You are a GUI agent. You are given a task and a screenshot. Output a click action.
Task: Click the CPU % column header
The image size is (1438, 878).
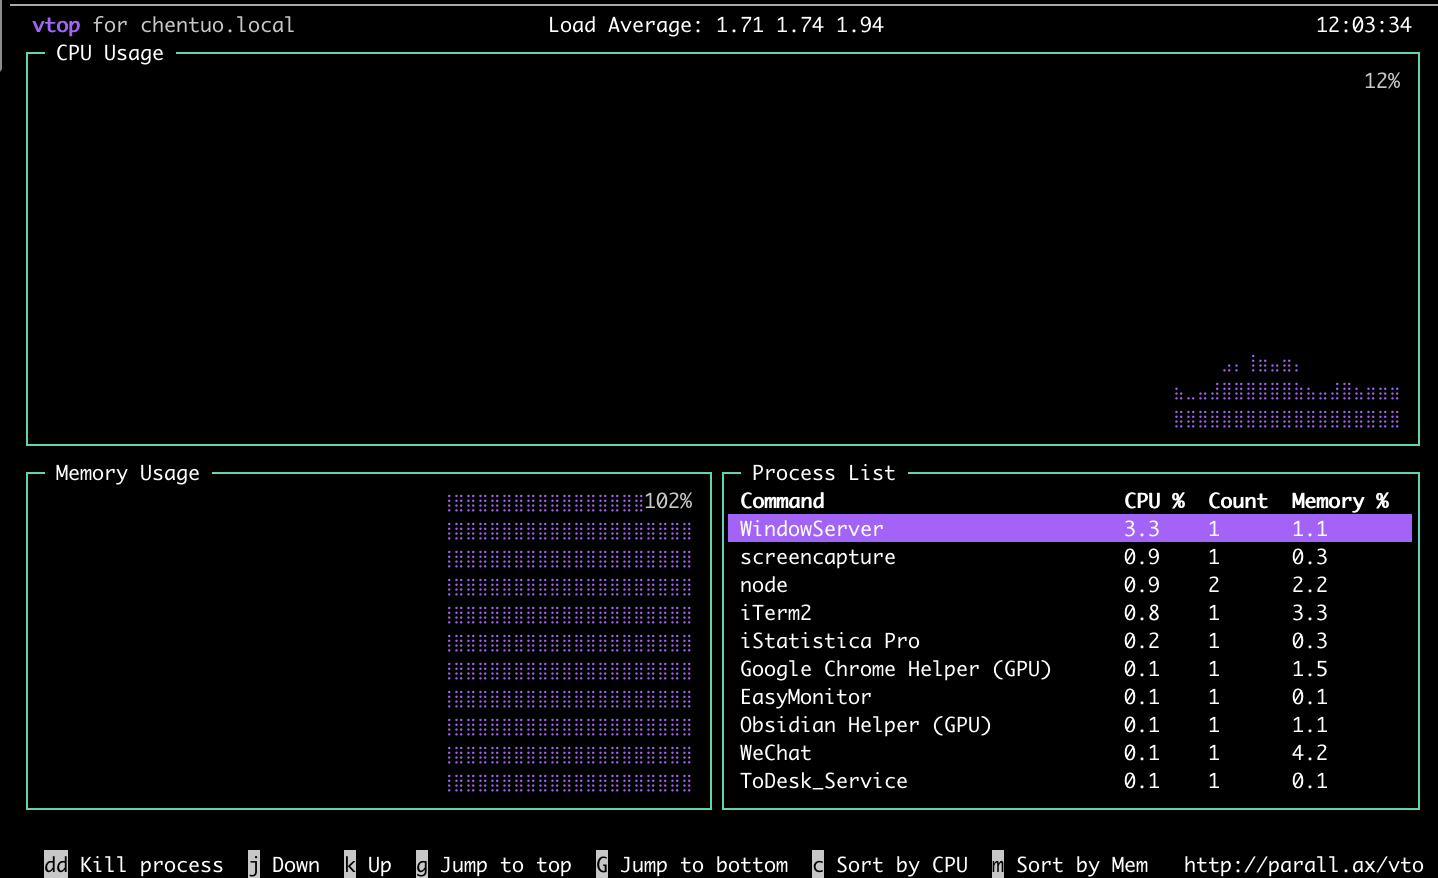tap(1153, 501)
